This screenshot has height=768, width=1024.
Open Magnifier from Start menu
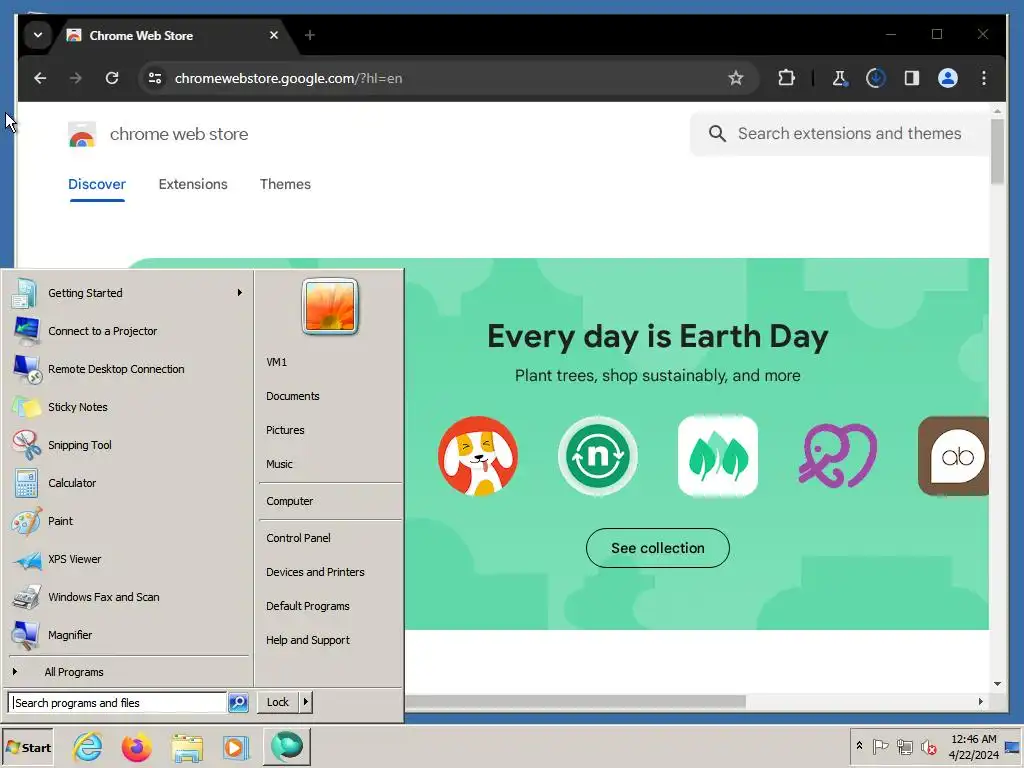pyautogui.click(x=127, y=635)
